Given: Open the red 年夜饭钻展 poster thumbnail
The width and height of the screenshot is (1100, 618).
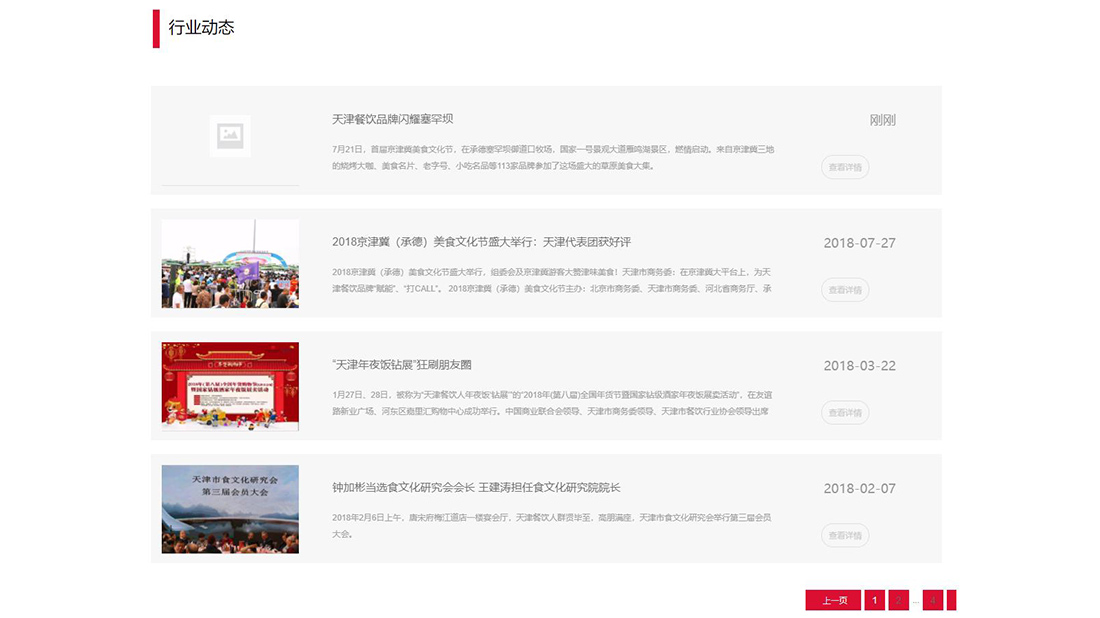Looking at the screenshot, I should (x=230, y=387).
